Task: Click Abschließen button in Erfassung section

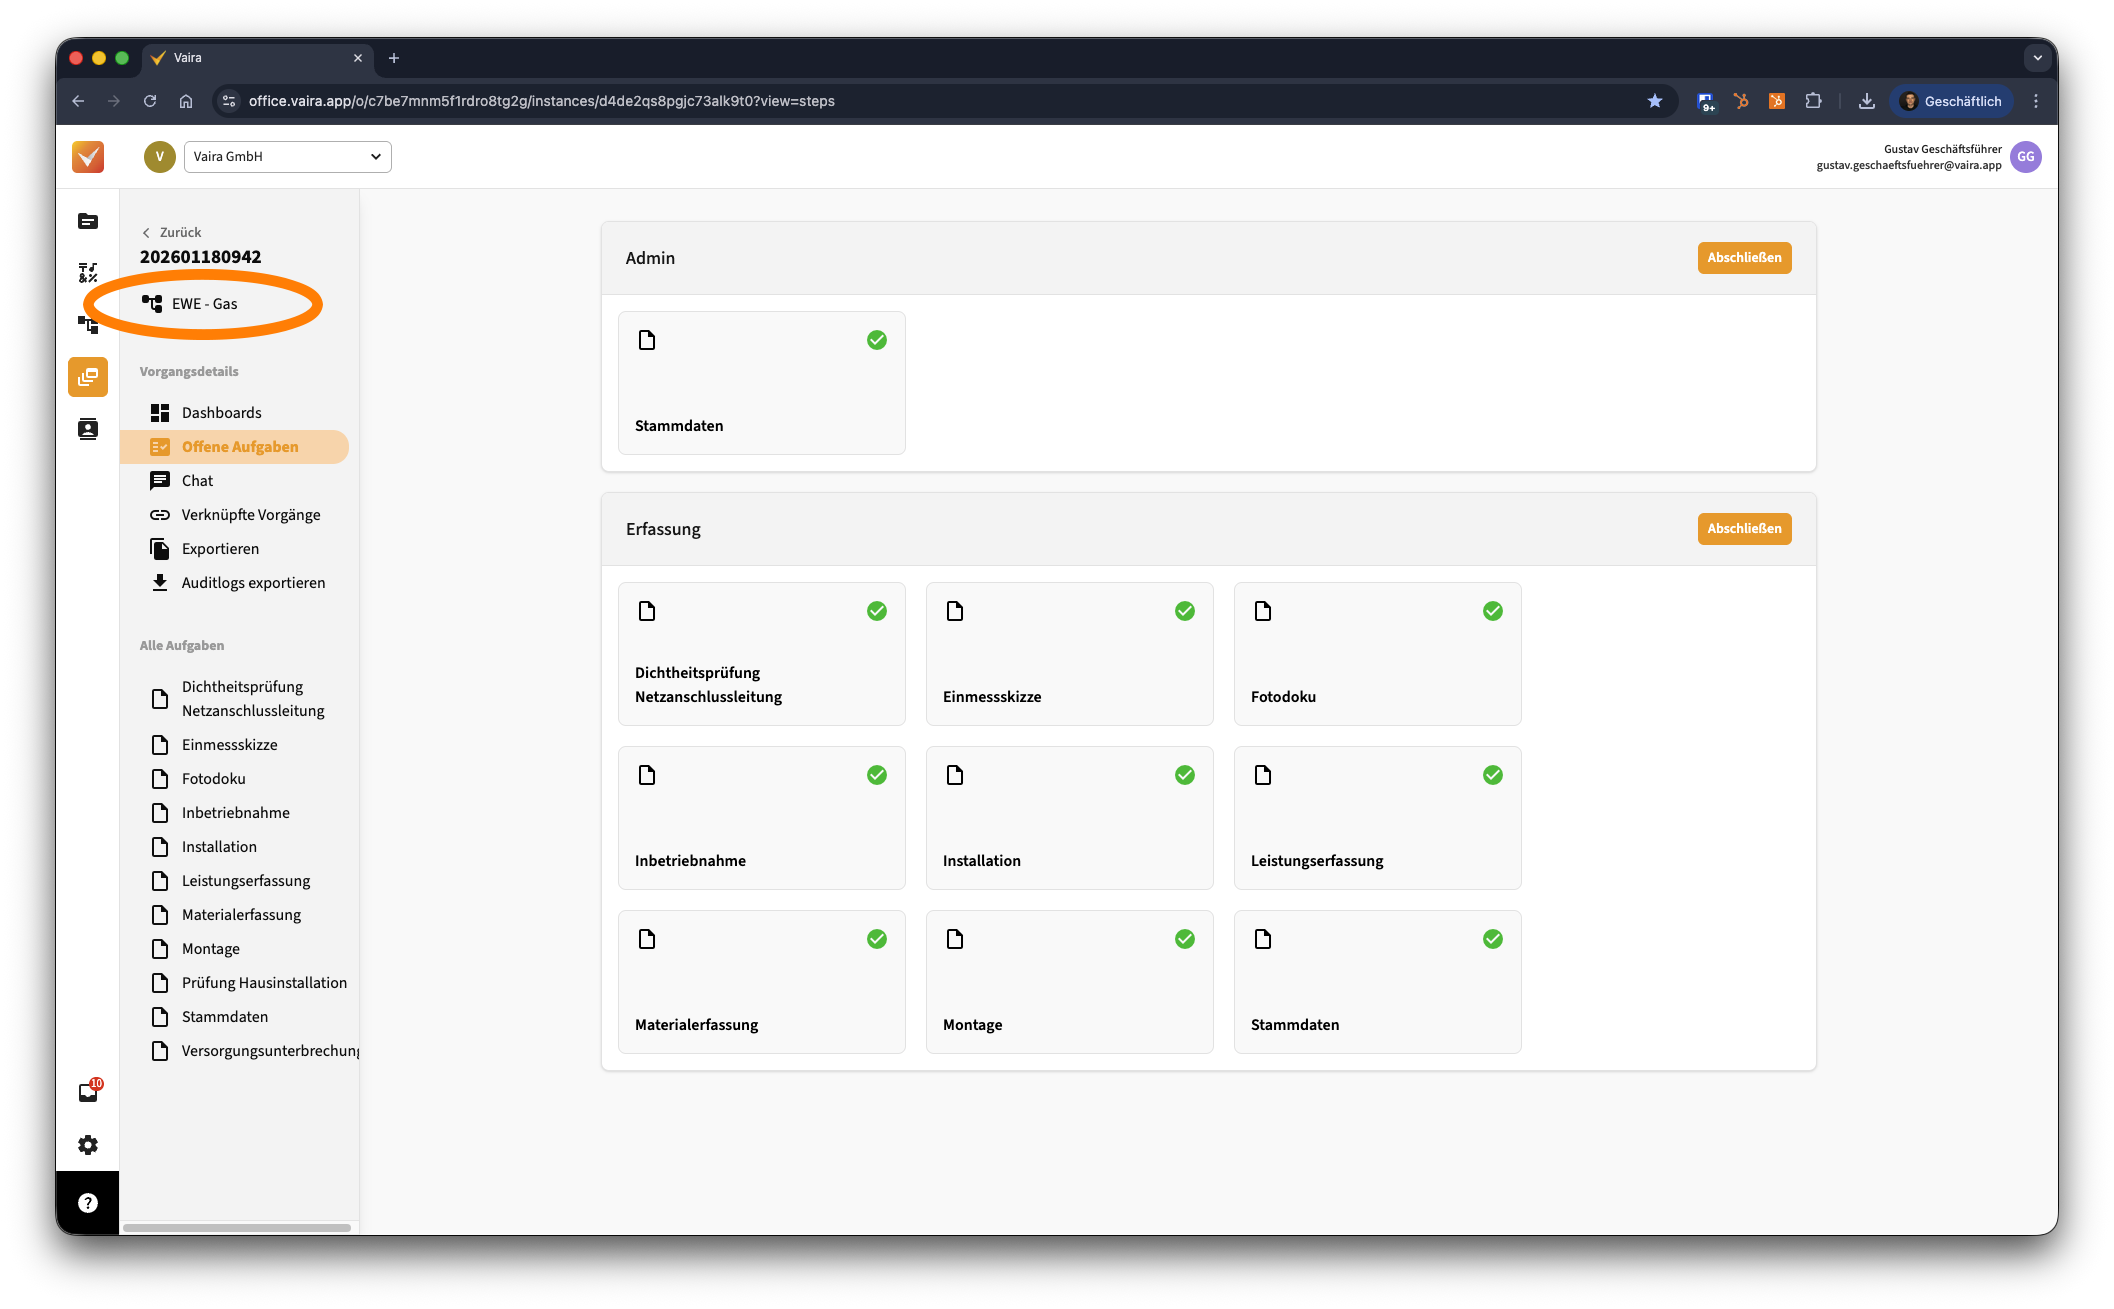Action: [1743, 529]
